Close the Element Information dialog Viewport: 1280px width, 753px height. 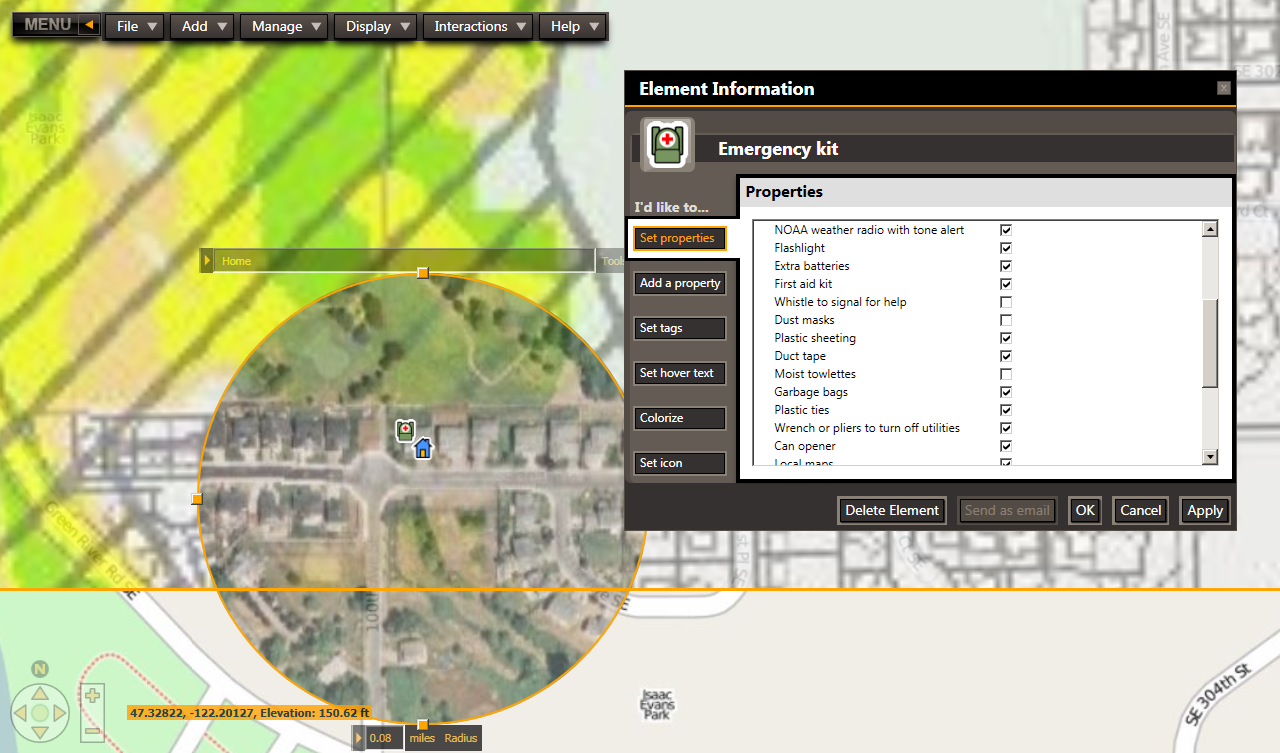[x=1224, y=88]
